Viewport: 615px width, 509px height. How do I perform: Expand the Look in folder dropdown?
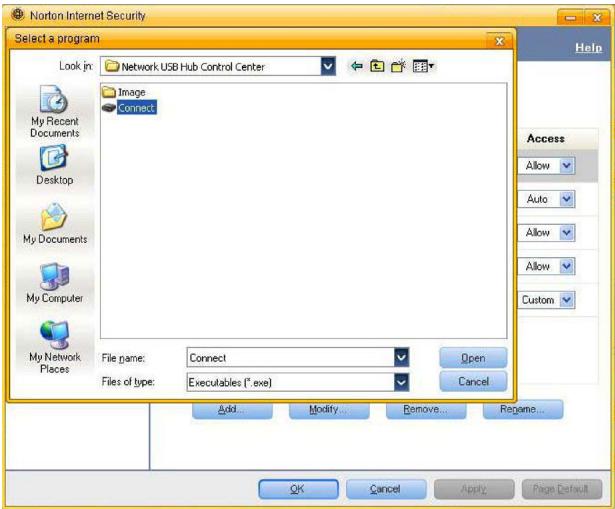(328, 66)
